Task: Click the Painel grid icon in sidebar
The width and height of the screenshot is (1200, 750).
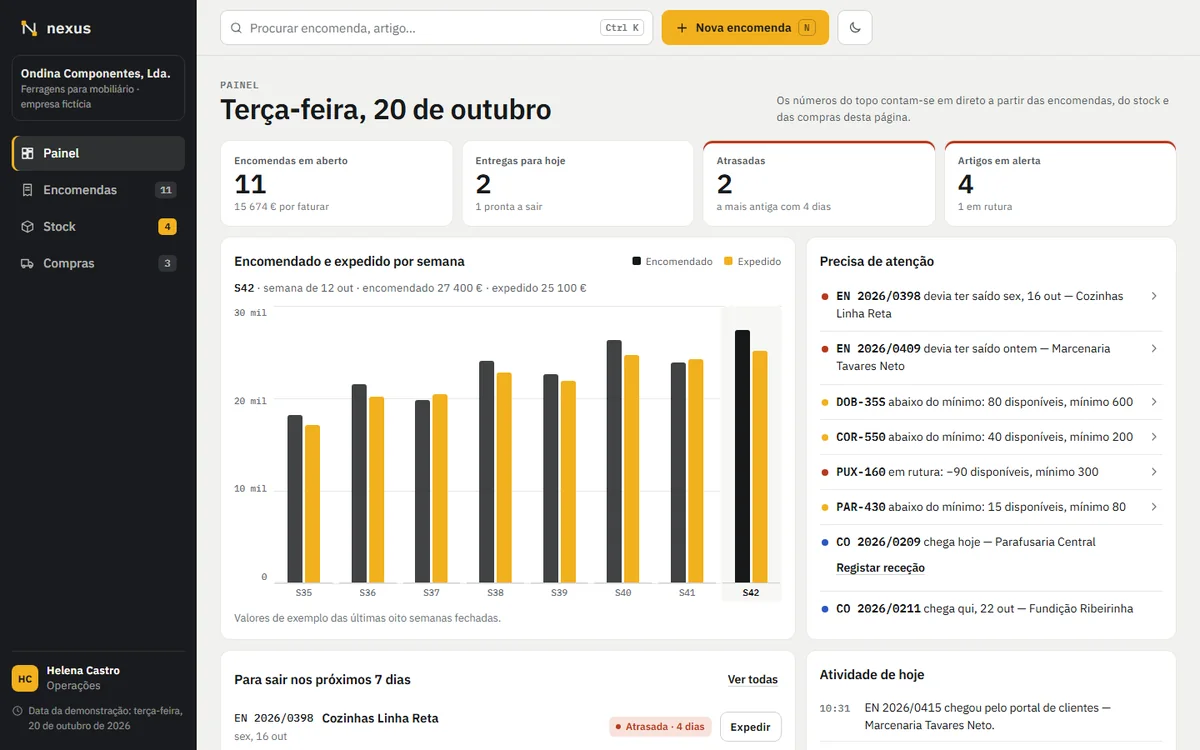Action: click(x=28, y=153)
